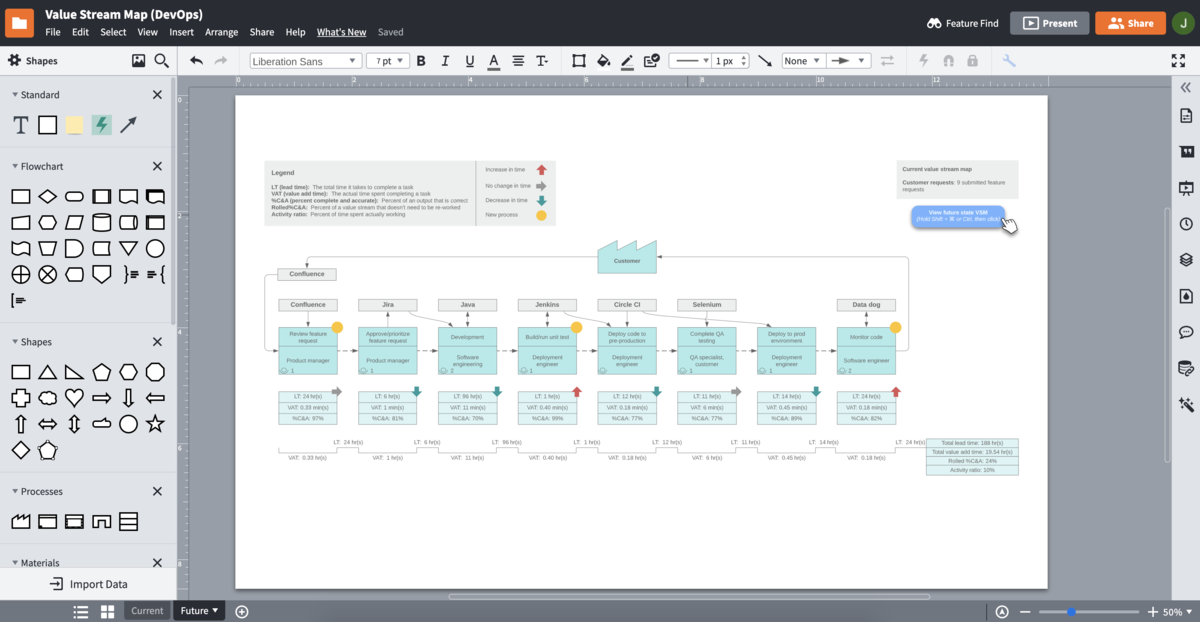Click the Undo arrow in toolbar

pos(196,61)
